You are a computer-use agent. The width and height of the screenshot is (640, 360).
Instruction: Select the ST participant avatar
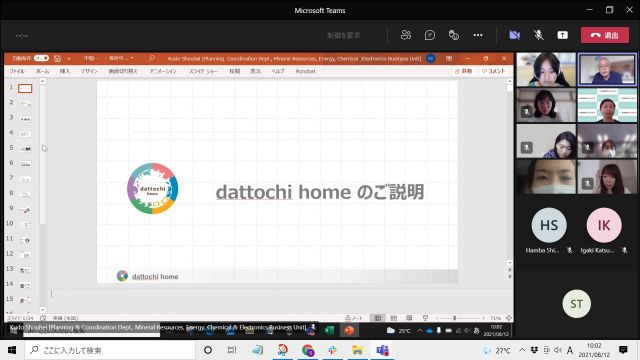(x=576, y=304)
